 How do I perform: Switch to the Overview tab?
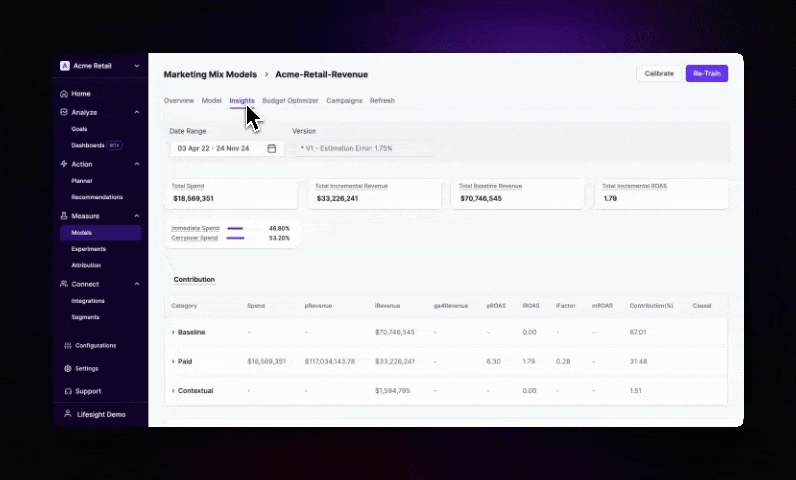pyautogui.click(x=179, y=100)
